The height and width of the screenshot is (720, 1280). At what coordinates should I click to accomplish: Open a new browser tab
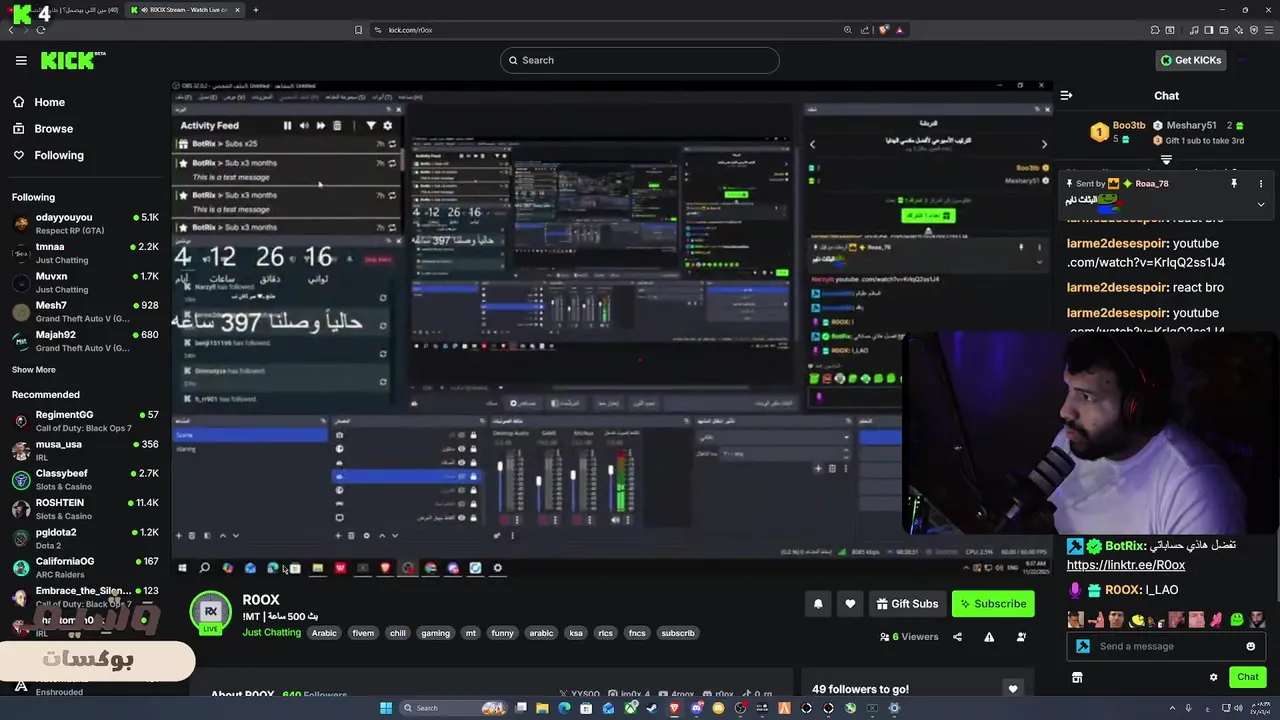(x=255, y=10)
